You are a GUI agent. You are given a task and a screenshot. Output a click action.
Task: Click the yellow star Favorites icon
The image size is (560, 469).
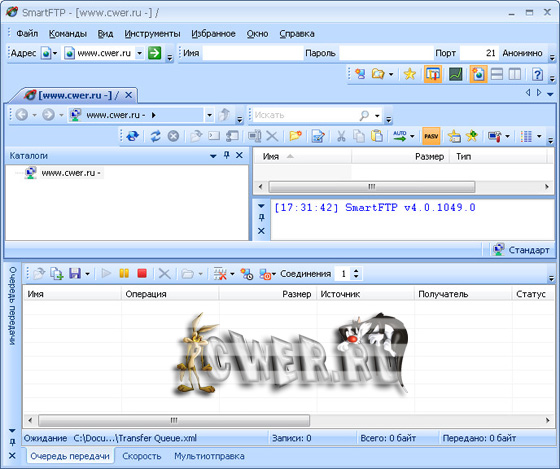tap(410, 74)
